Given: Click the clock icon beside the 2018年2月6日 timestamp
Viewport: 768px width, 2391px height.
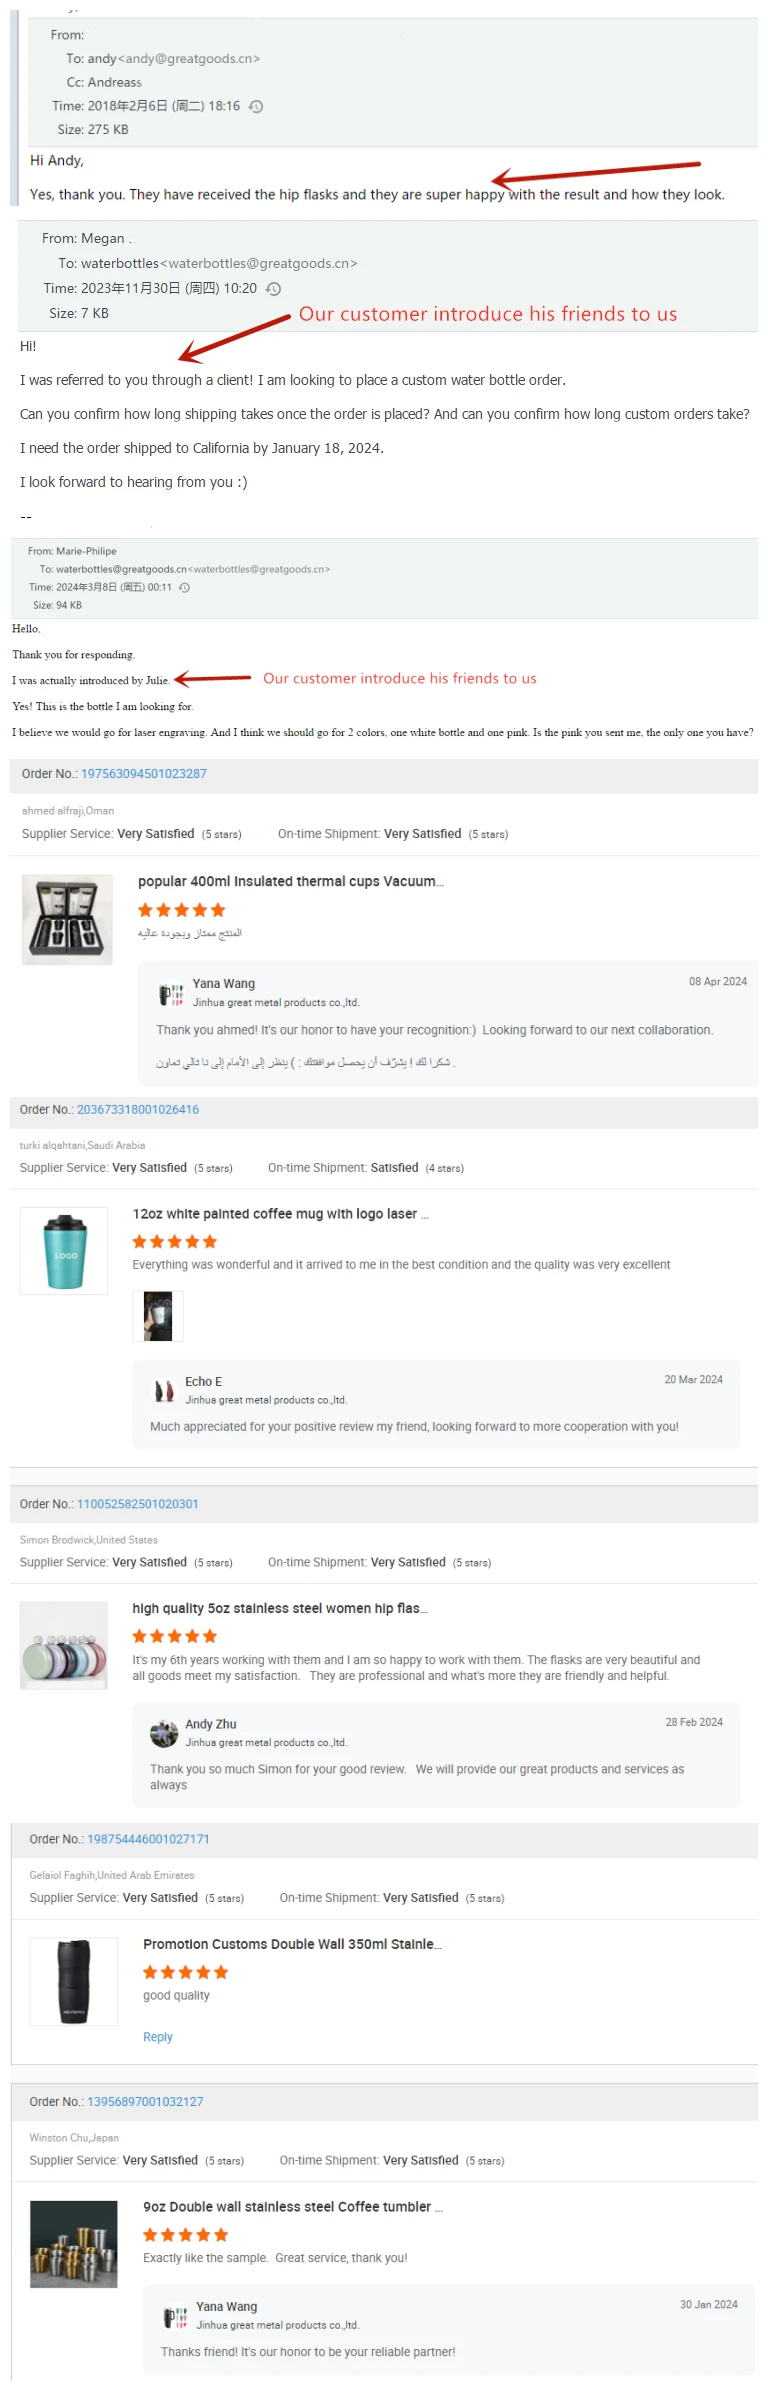Looking at the screenshot, I should coord(256,106).
